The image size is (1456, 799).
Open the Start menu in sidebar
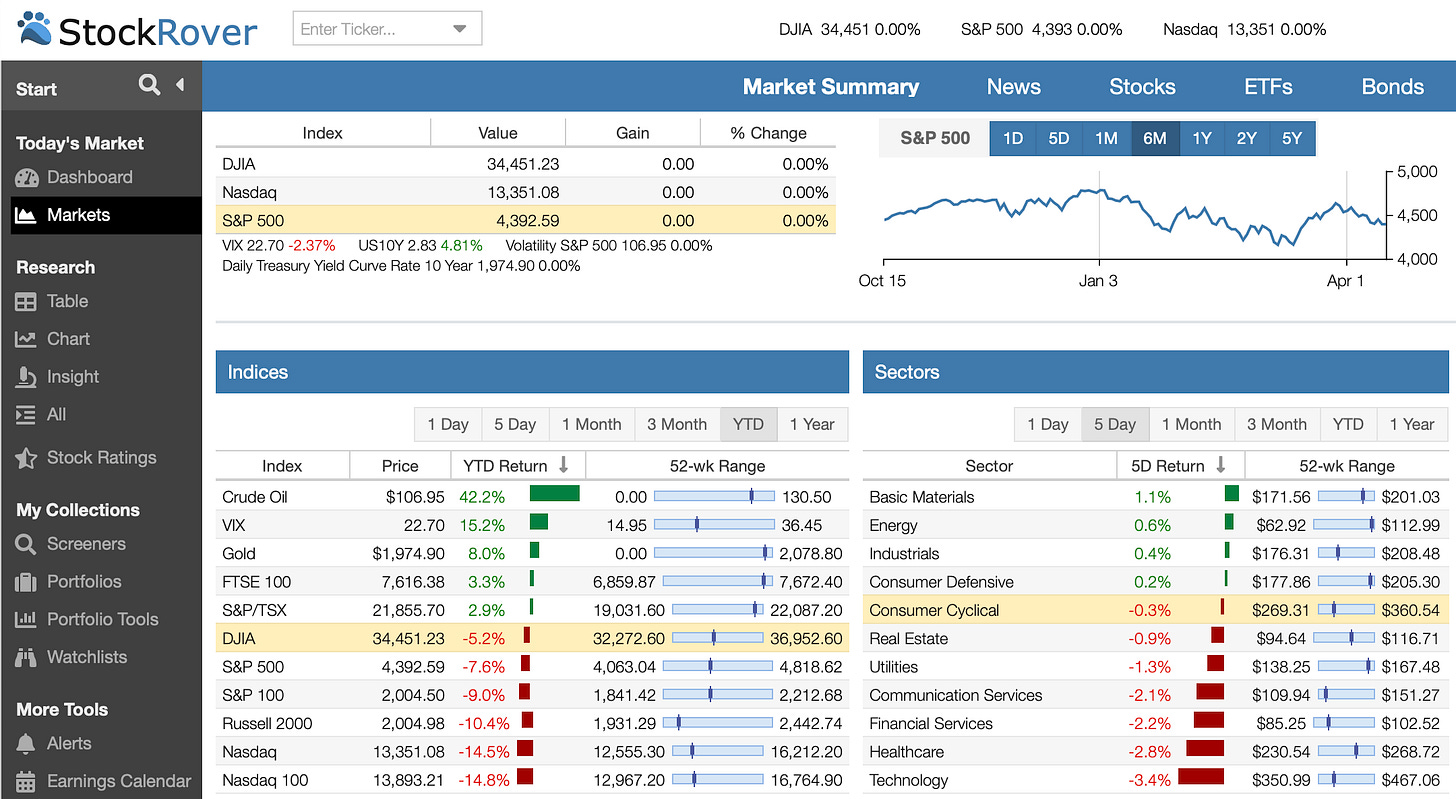click(36, 89)
